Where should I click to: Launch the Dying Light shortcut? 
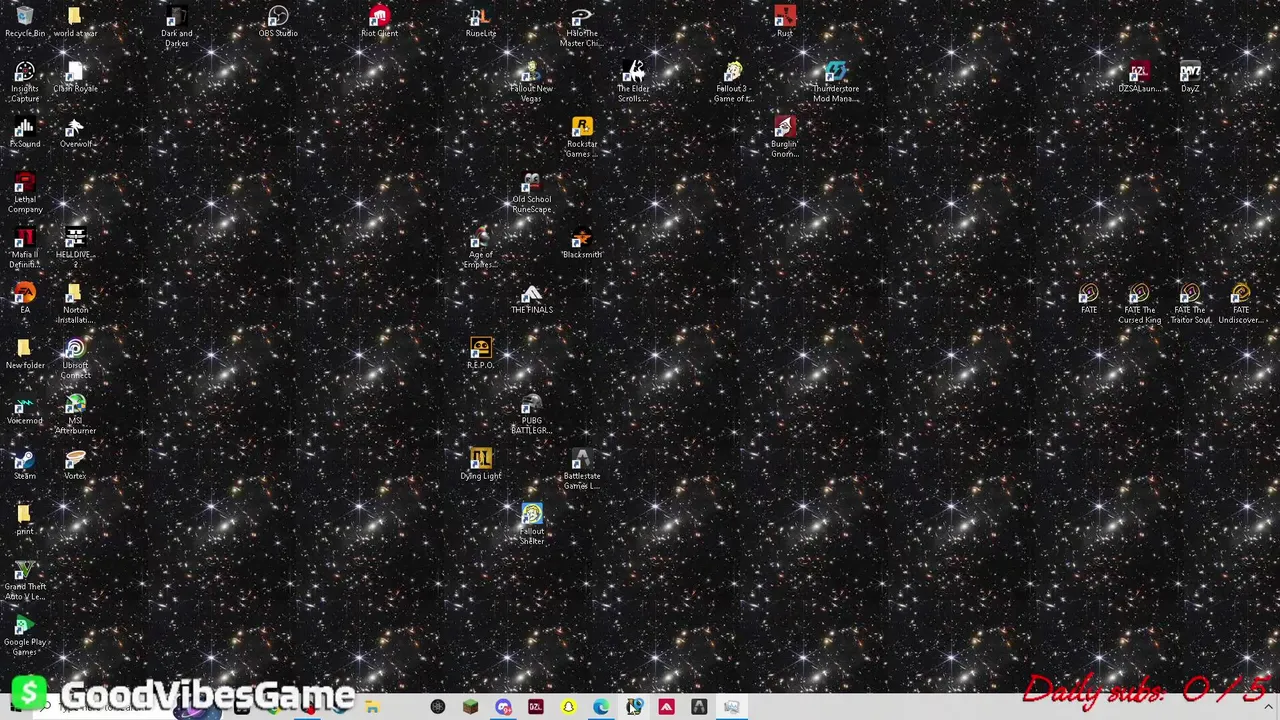[x=481, y=464]
